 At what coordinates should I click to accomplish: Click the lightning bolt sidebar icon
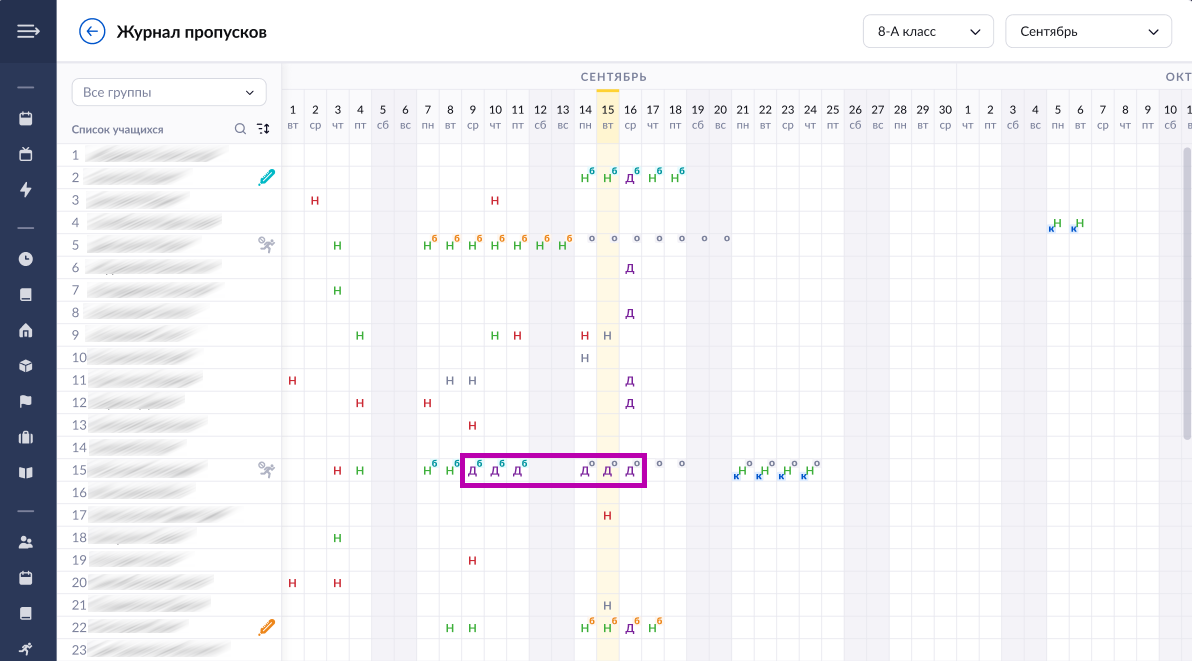coord(26,189)
